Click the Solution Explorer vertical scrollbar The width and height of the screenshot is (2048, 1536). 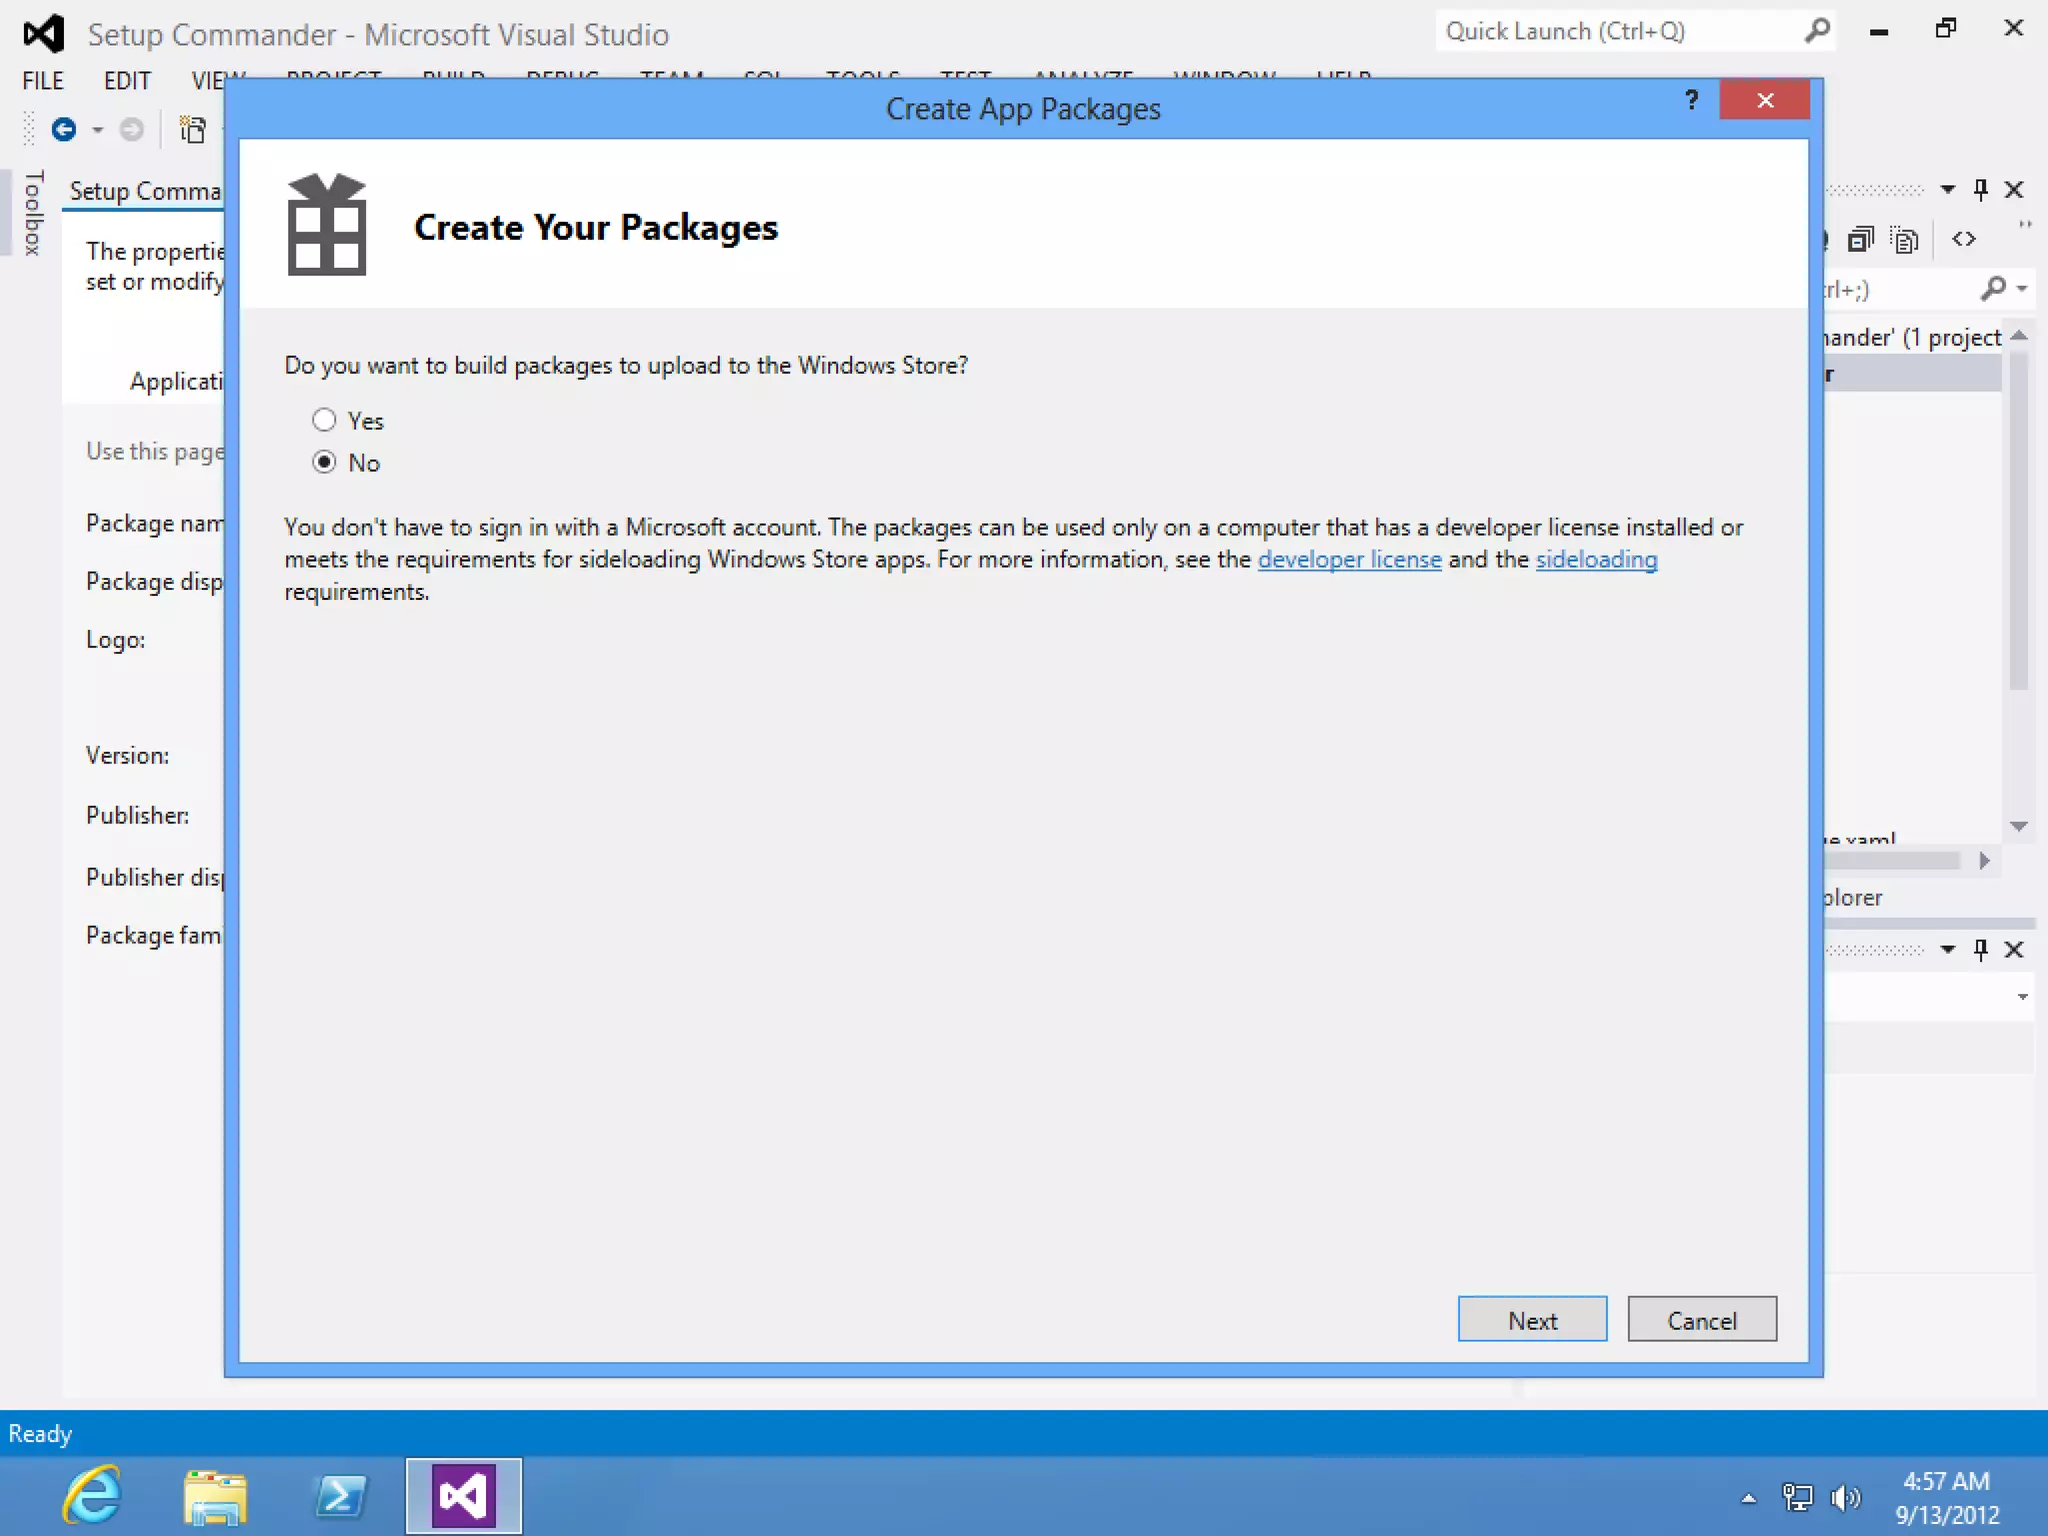pyautogui.click(x=2018, y=520)
